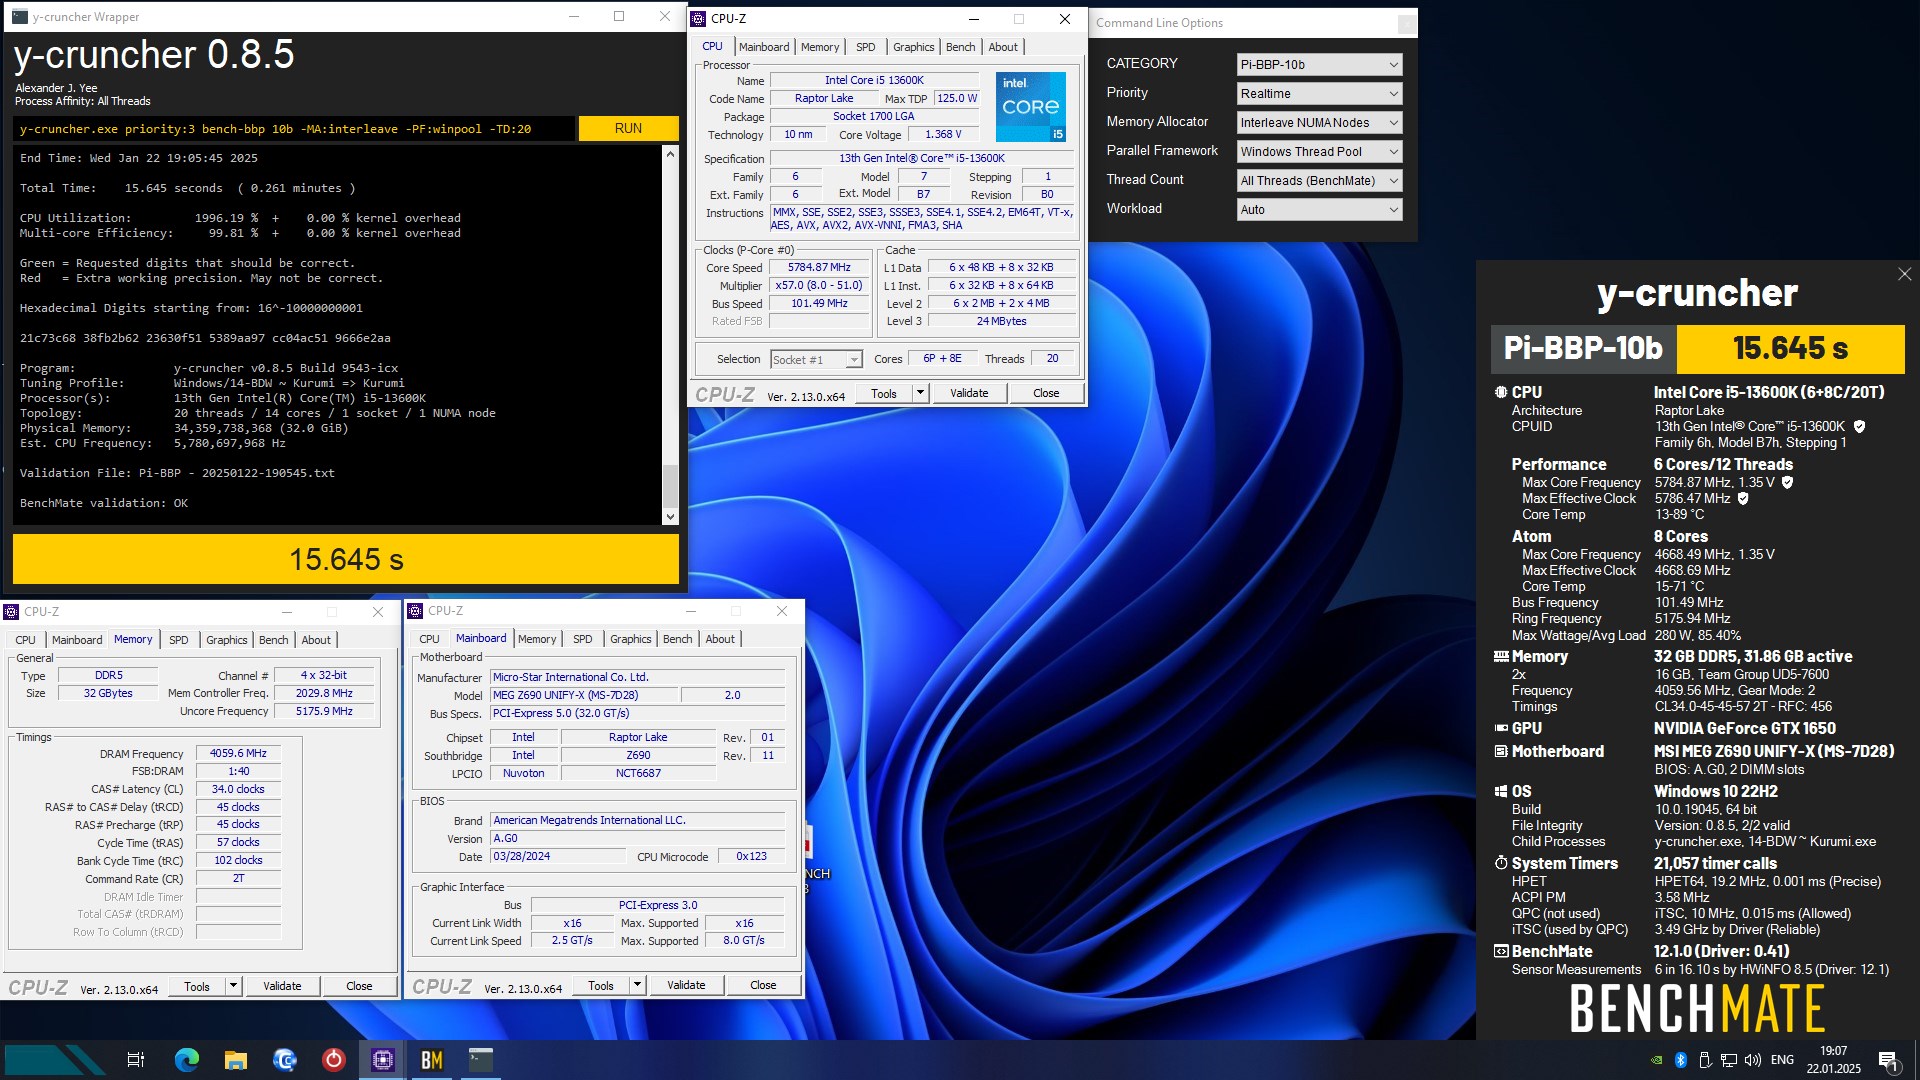Click BenchMate section icon near version 12.1.0
Viewport: 1920px width, 1080px height.
tap(1500, 952)
